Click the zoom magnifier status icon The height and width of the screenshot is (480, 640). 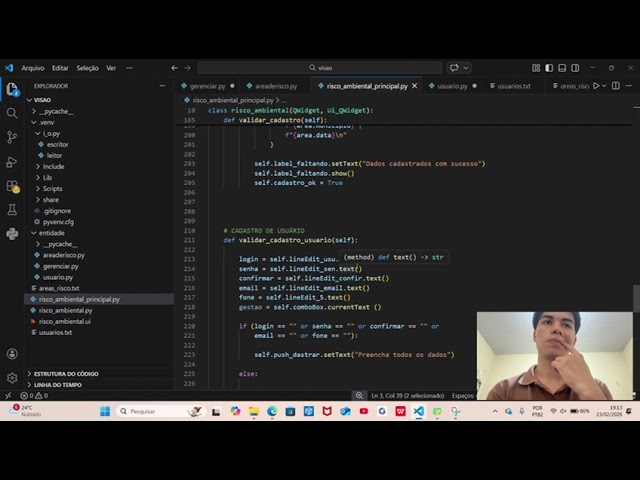click(x=359, y=396)
